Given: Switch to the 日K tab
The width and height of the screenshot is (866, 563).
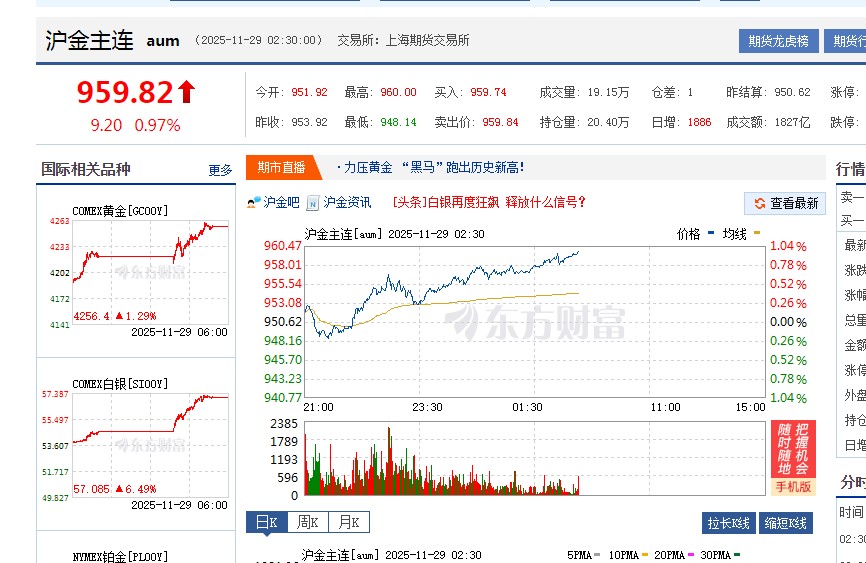Looking at the screenshot, I should coord(267,522).
